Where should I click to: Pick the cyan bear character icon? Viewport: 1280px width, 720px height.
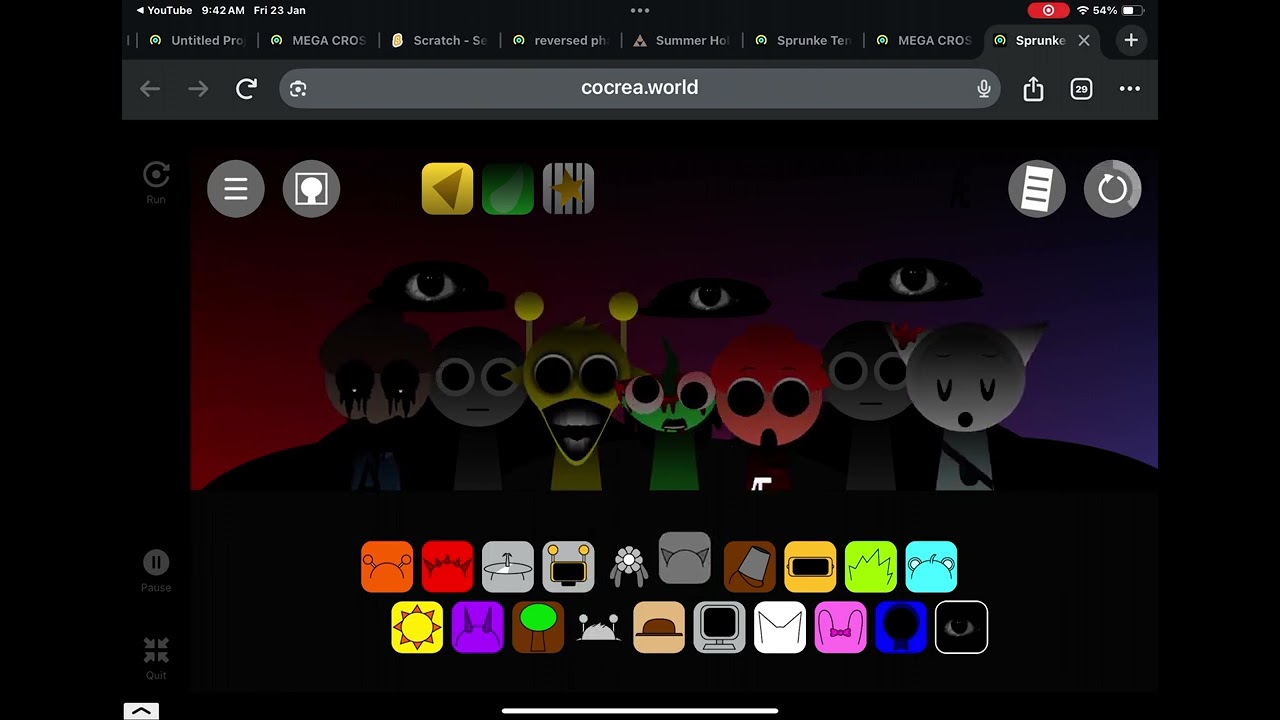click(931, 567)
